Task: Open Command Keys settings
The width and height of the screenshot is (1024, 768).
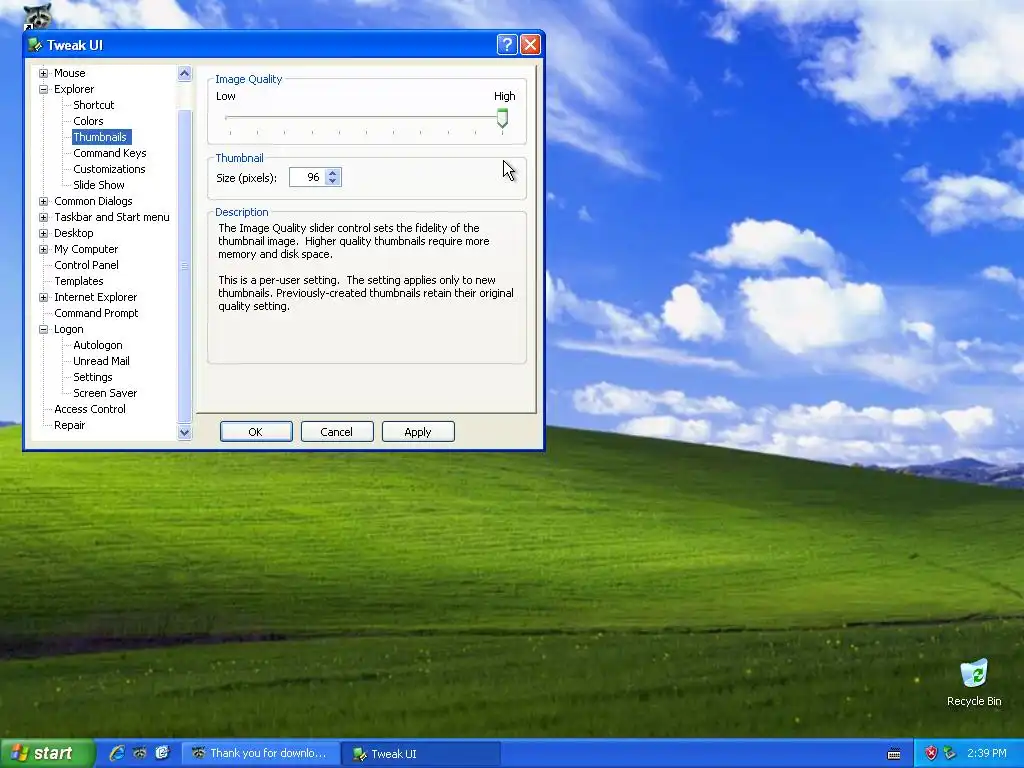Action: coord(110,153)
